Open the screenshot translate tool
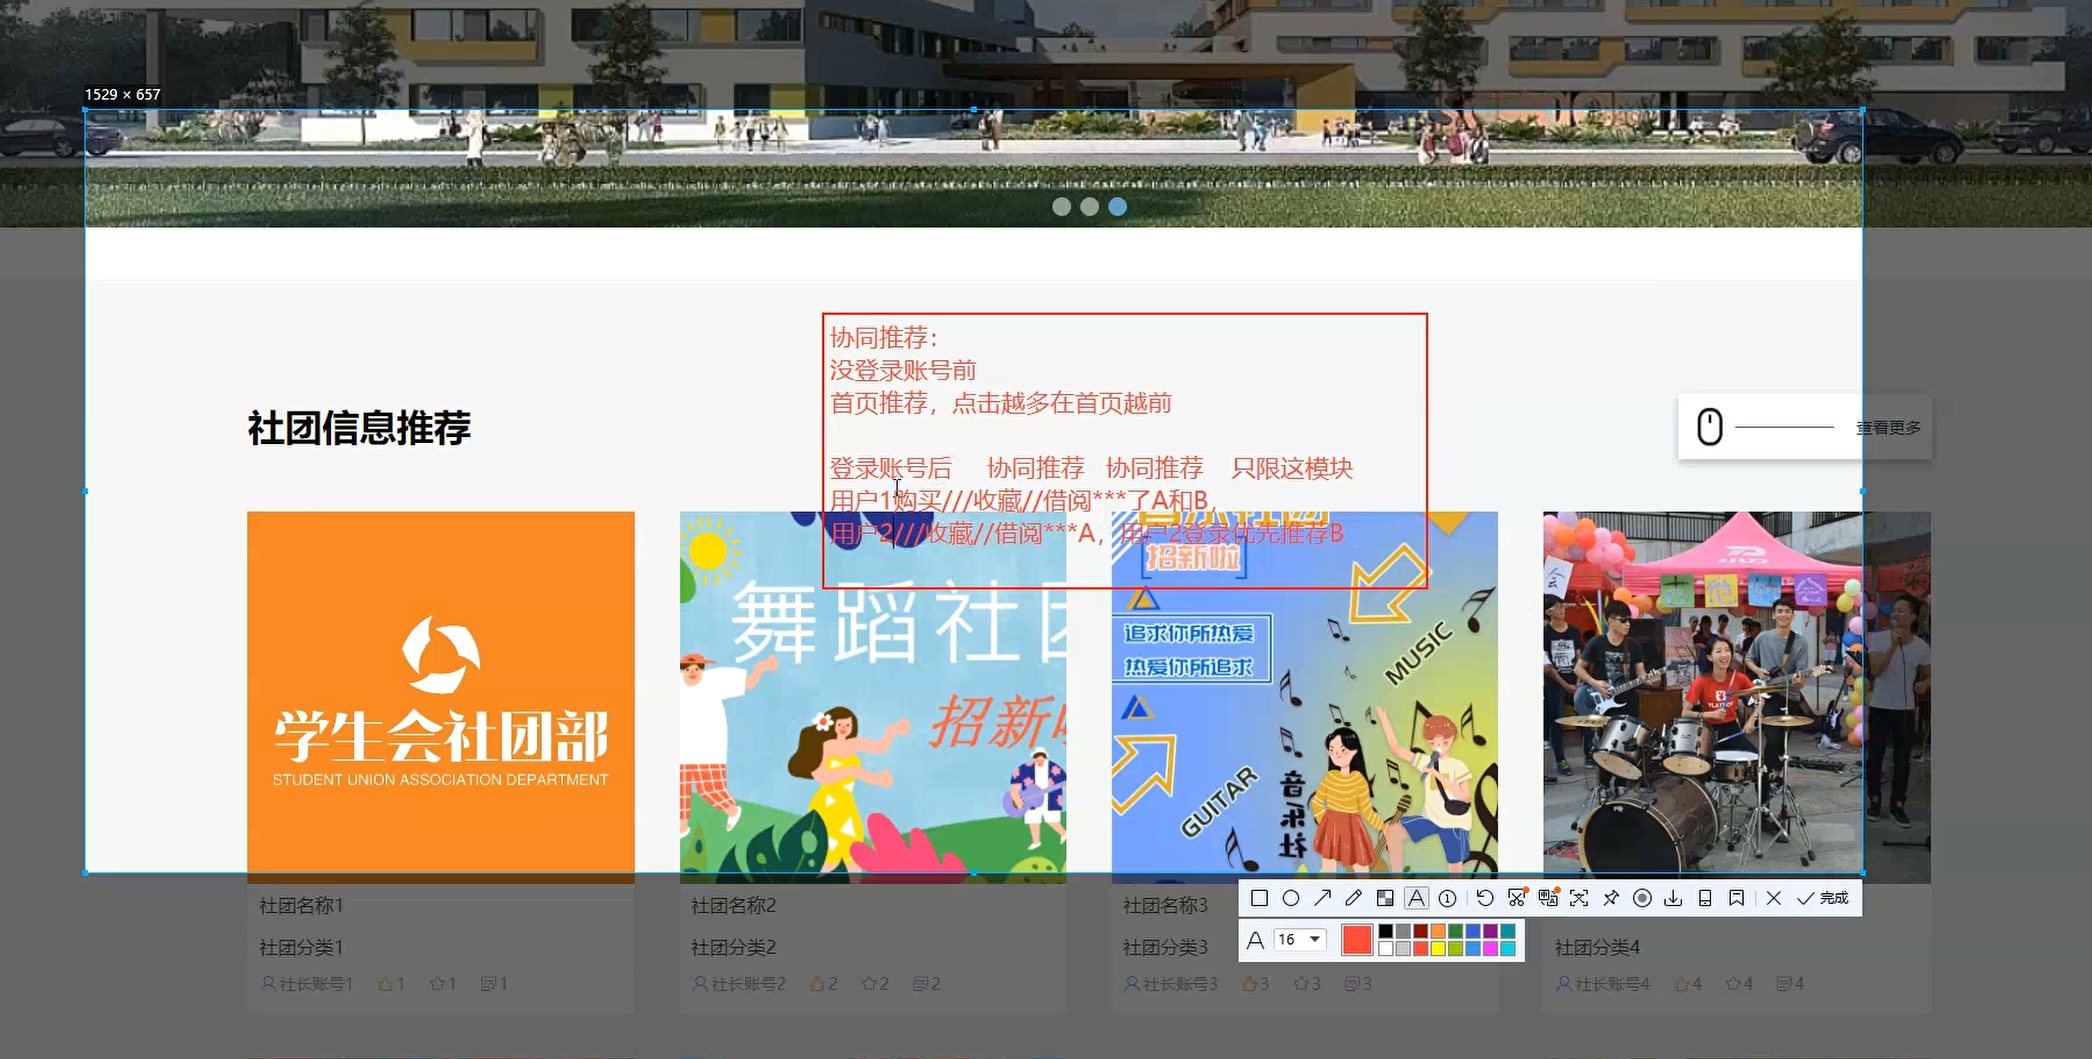Image resolution: width=2092 pixels, height=1059 pixels. (x=1548, y=898)
